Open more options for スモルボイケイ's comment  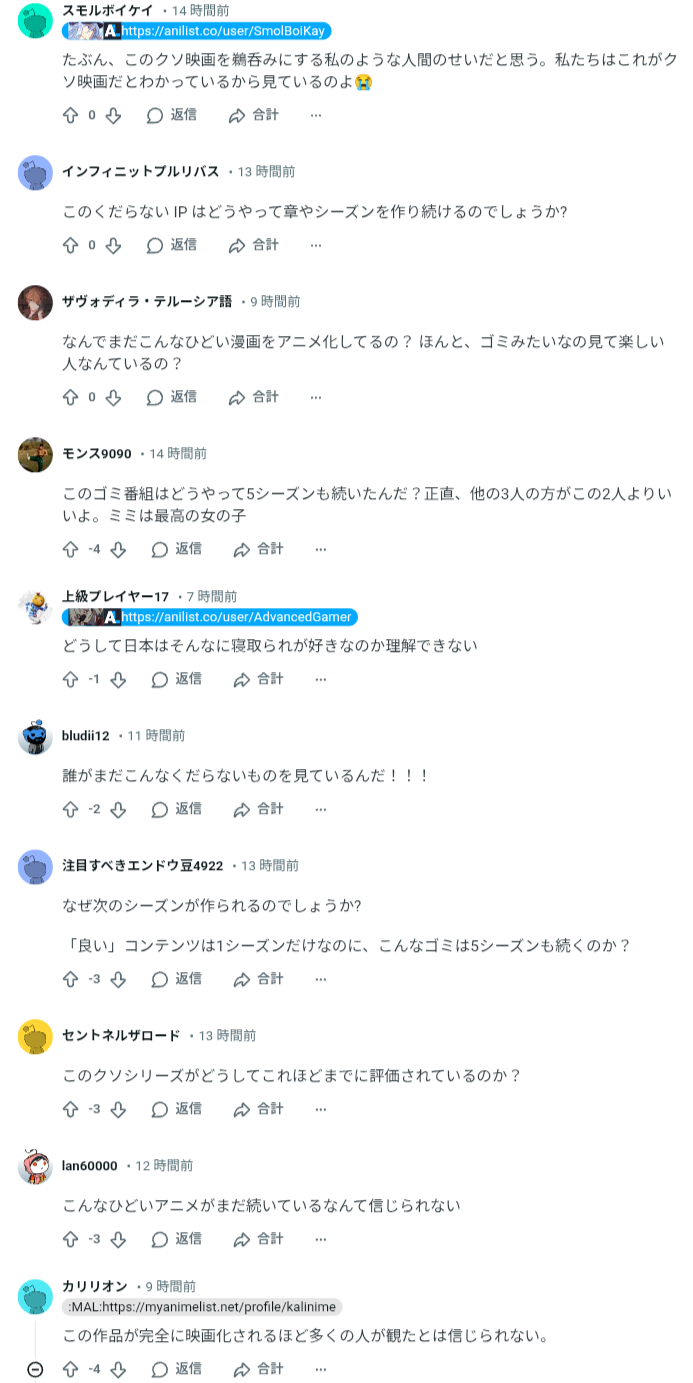[316, 115]
